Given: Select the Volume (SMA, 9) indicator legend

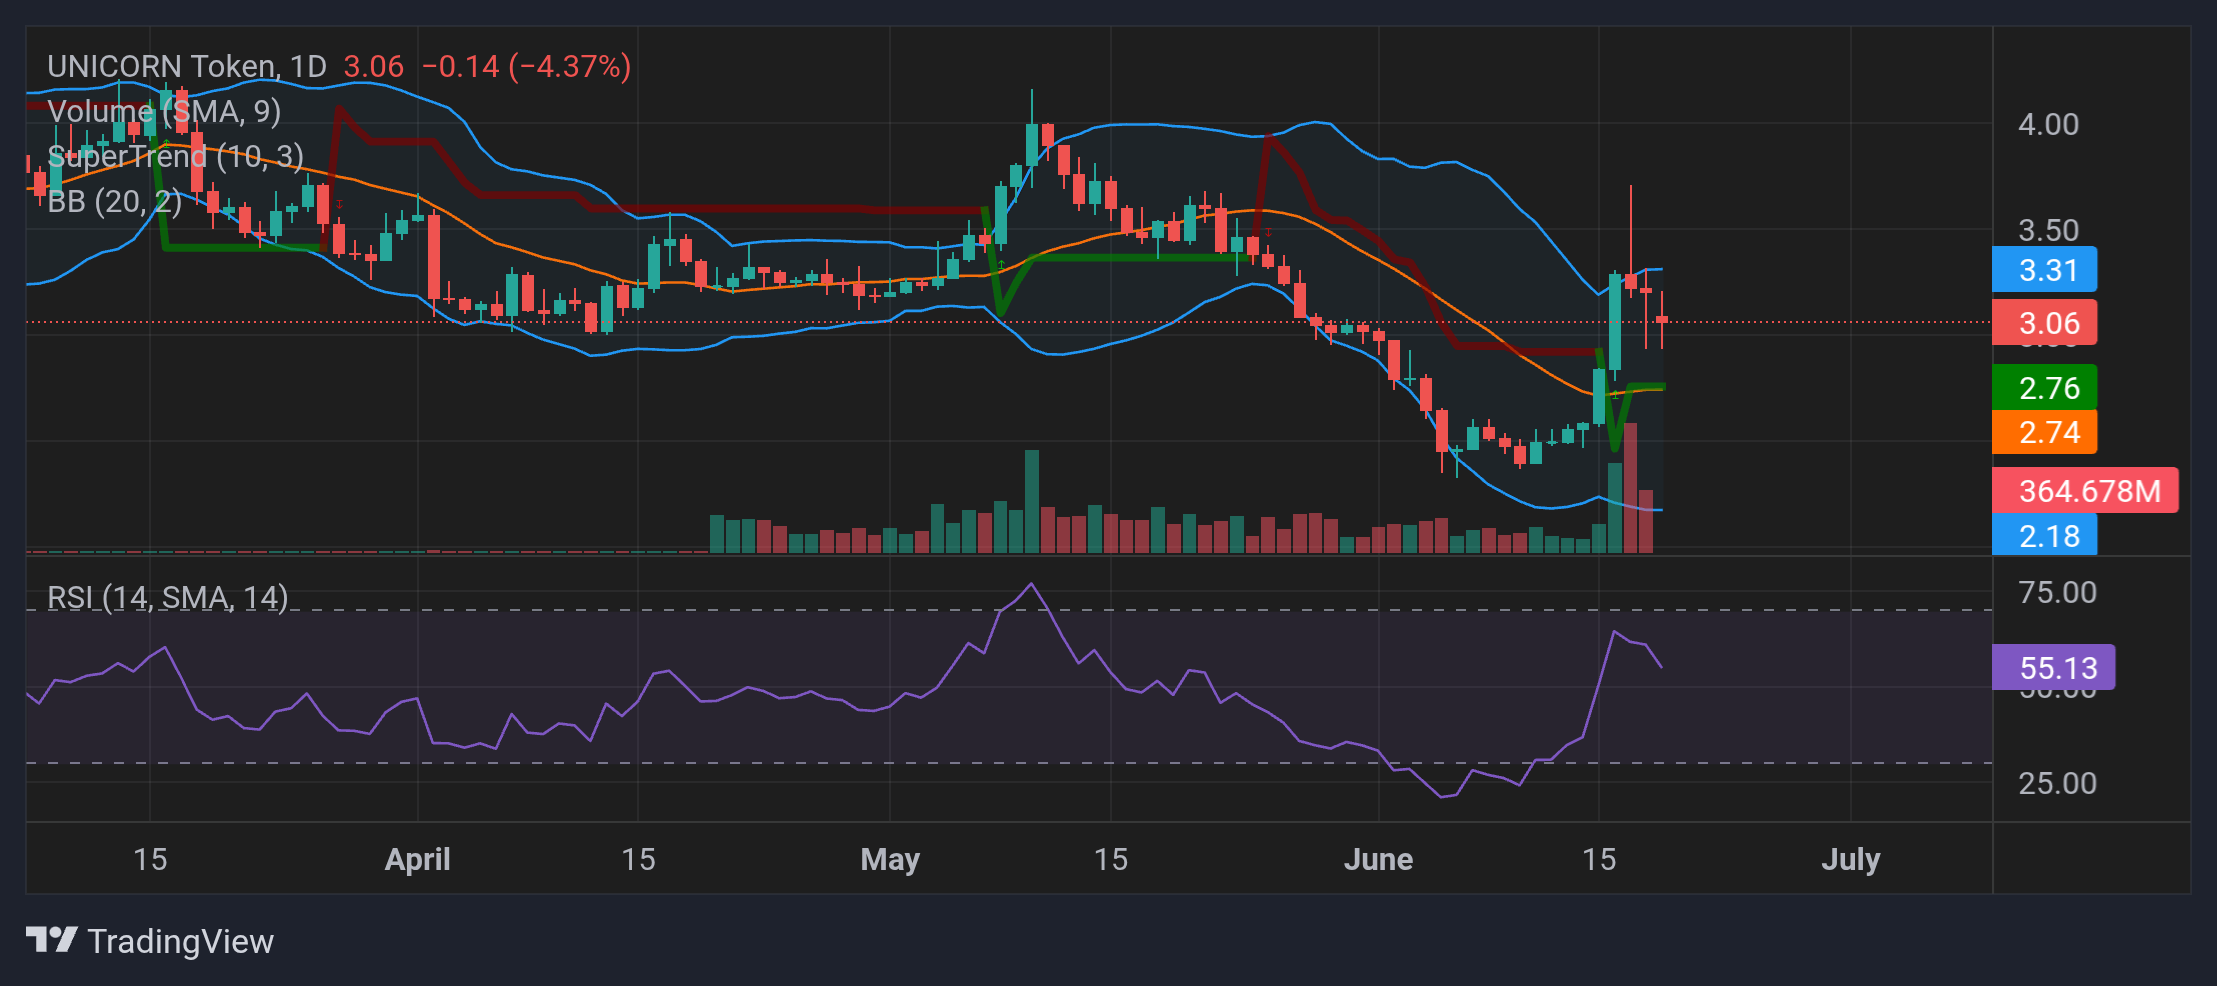Looking at the screenshot, I should coord(164,111).
